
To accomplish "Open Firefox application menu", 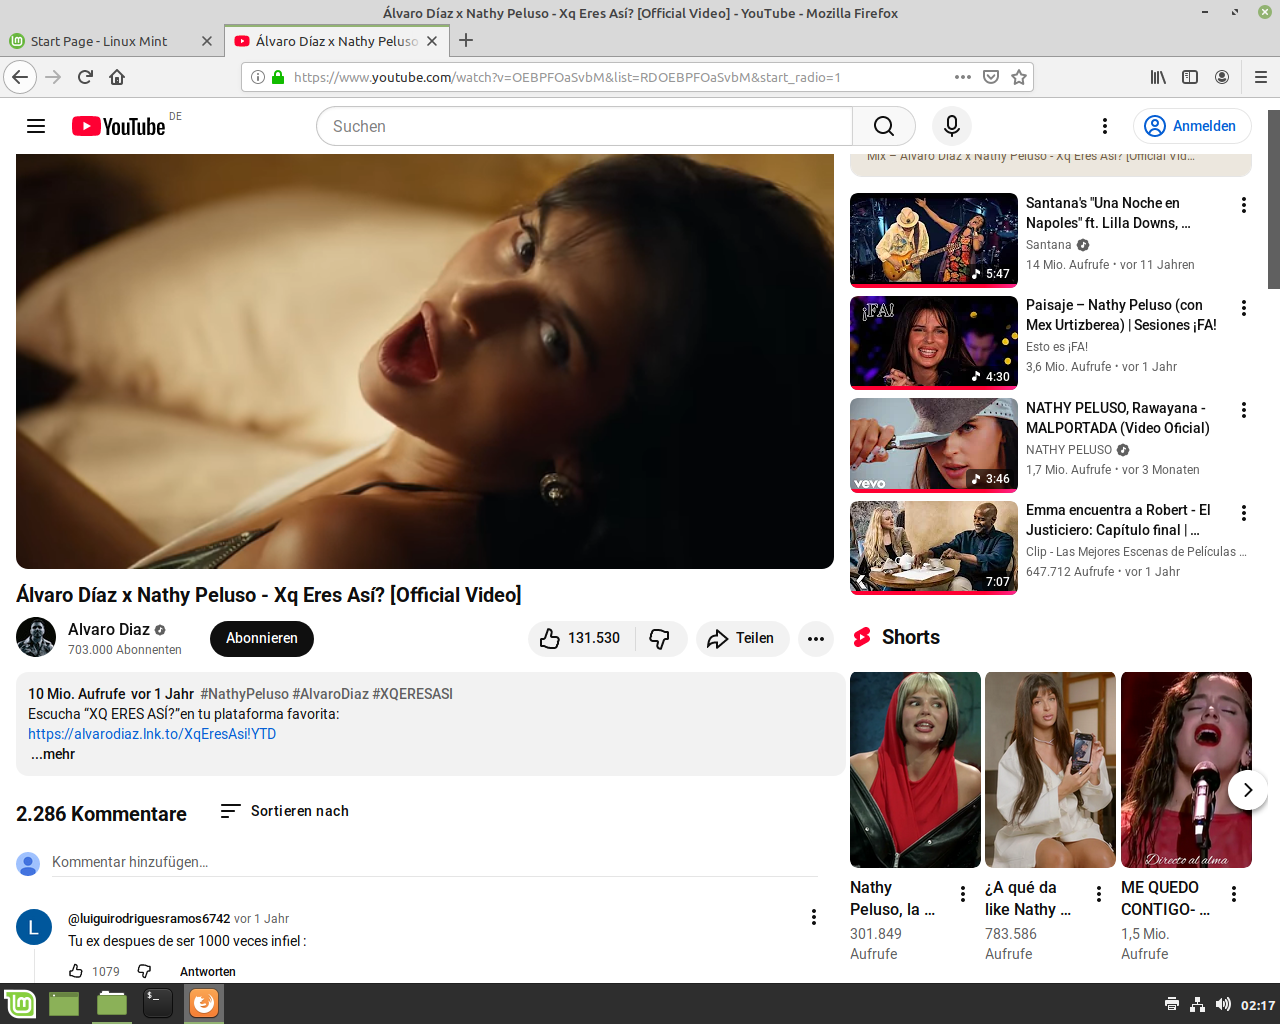I will [x=1261, y=77].
